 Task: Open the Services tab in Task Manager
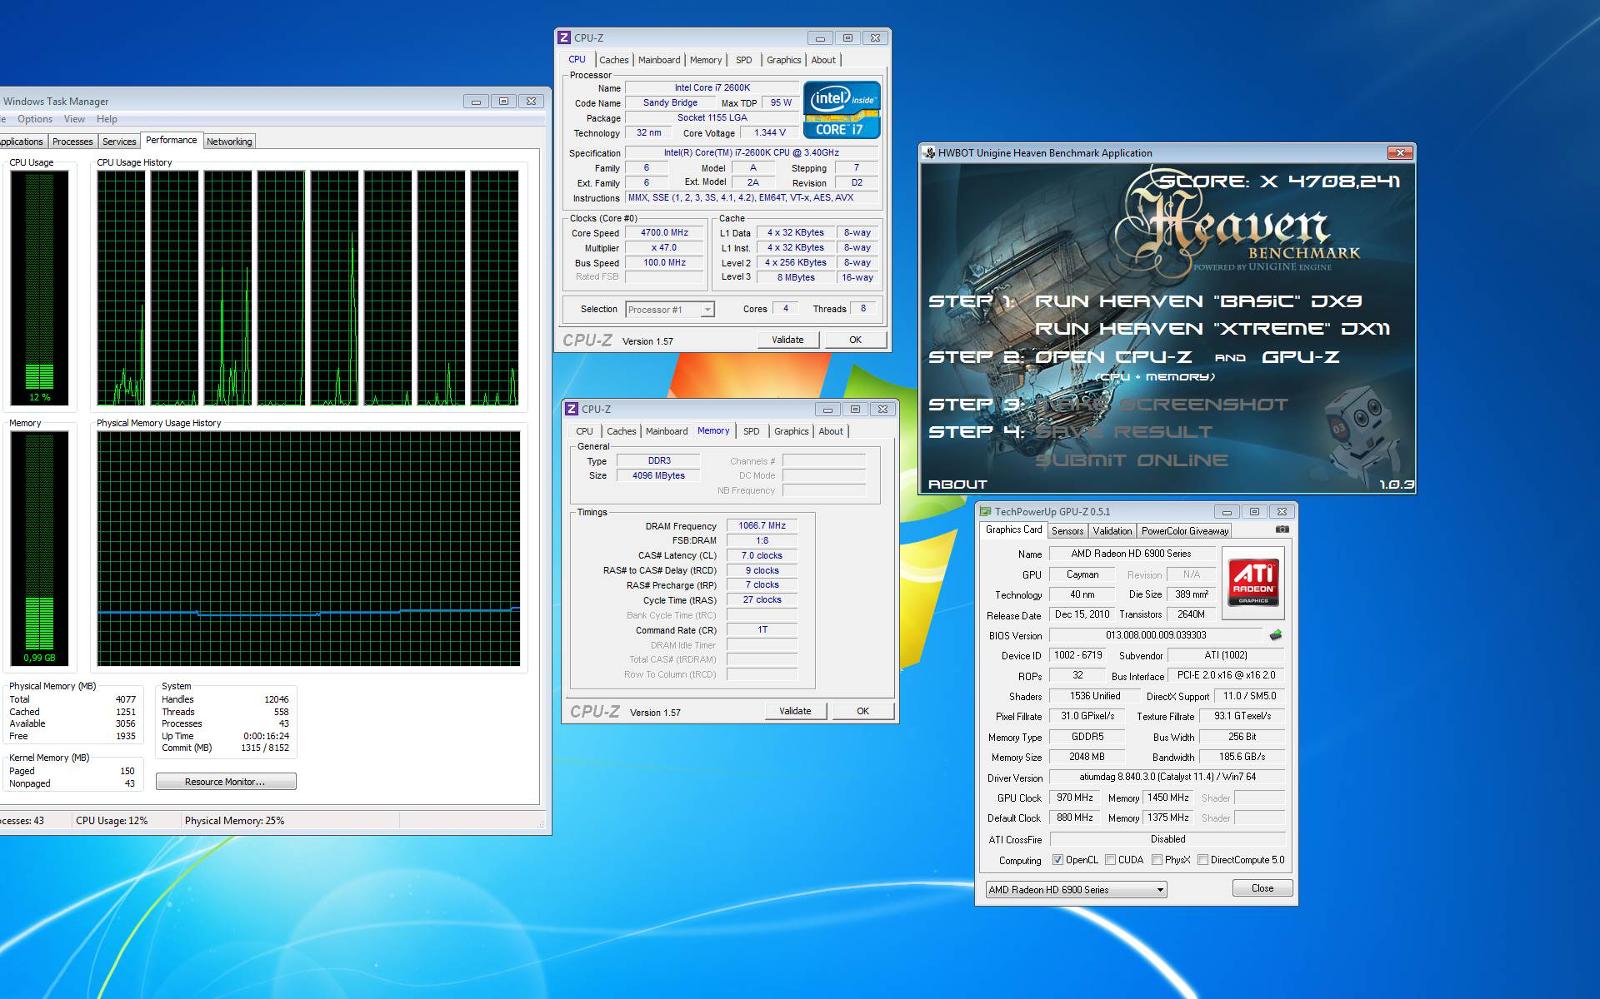pyautogui.click(x=119, y=142)
